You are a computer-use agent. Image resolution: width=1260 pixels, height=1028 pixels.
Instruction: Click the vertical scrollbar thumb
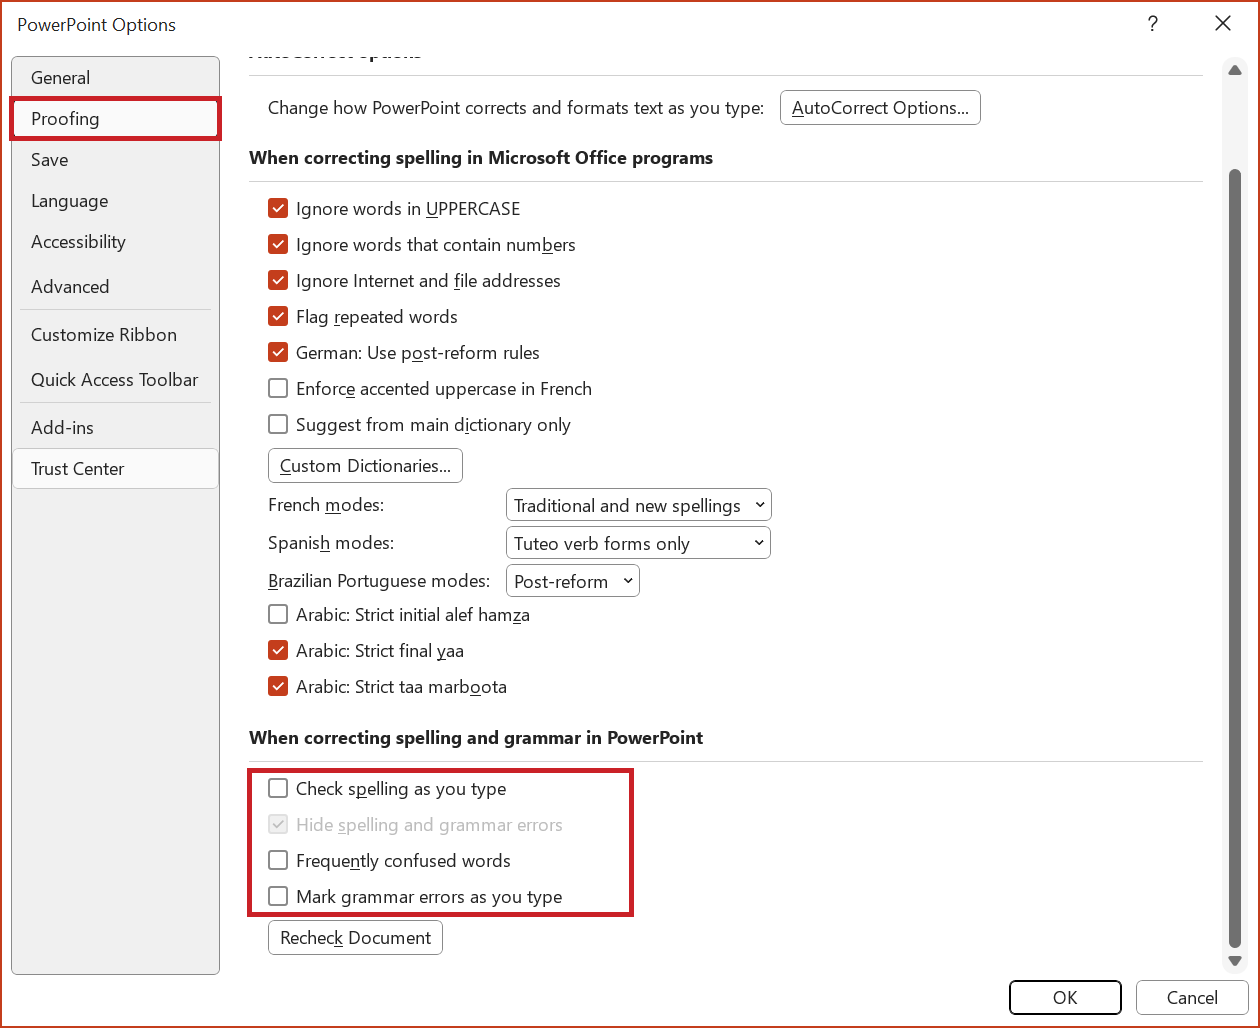pos(1235,558)
